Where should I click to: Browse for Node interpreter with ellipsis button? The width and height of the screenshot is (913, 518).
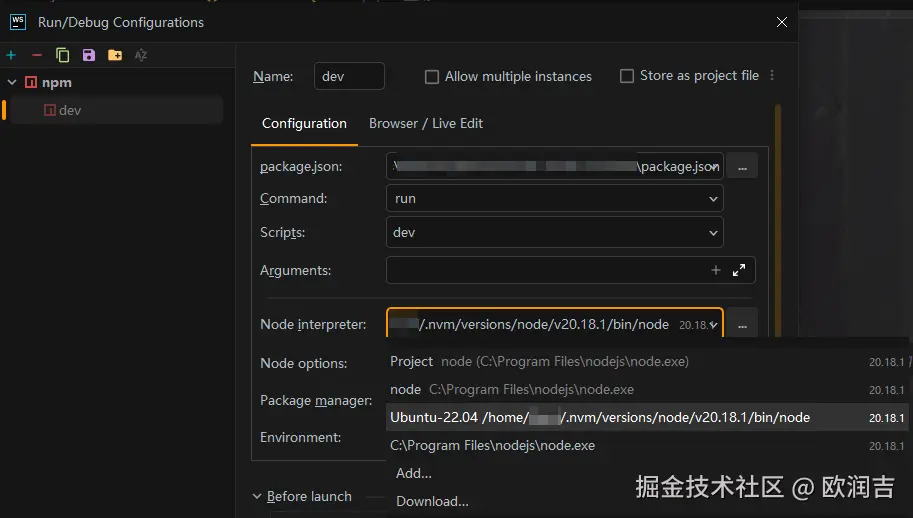tap(742, 324)
